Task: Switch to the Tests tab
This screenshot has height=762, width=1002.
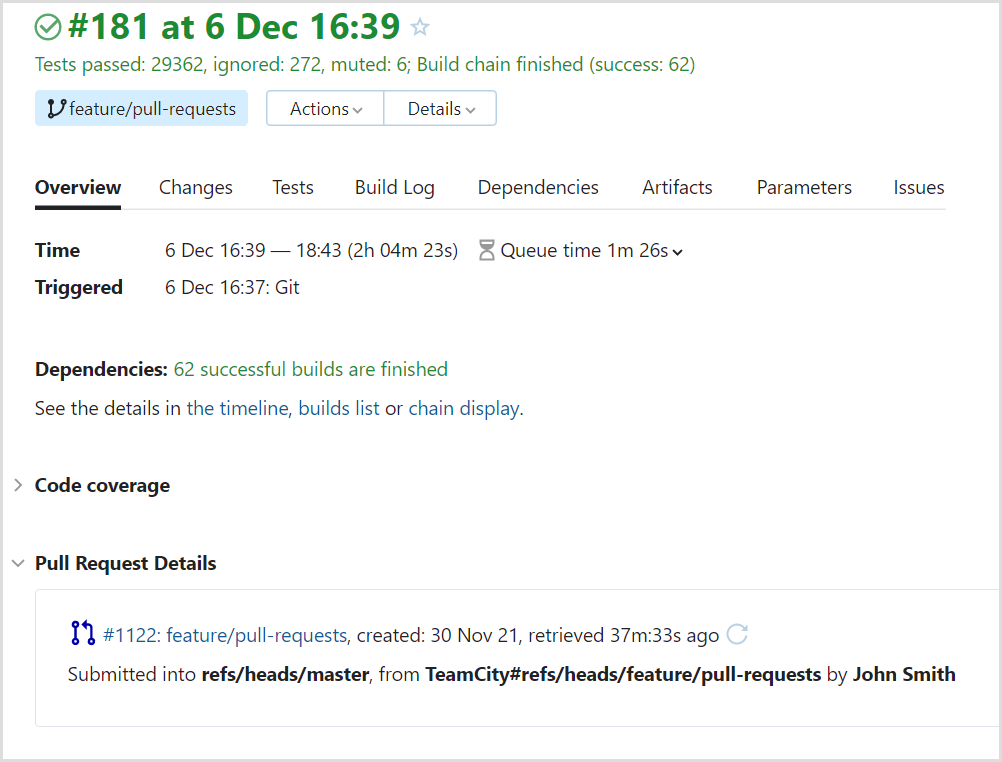Action: (292, 187)
